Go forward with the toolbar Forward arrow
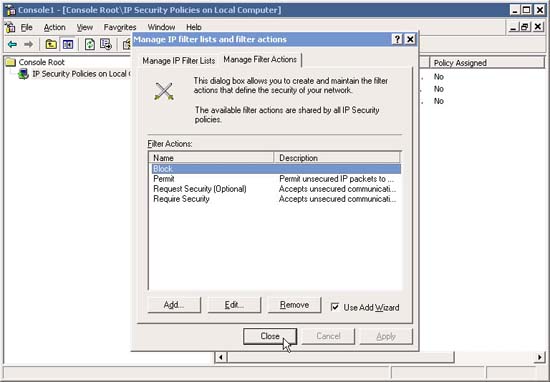Screen dimensions: 550x382 click(x=28, y=45)
